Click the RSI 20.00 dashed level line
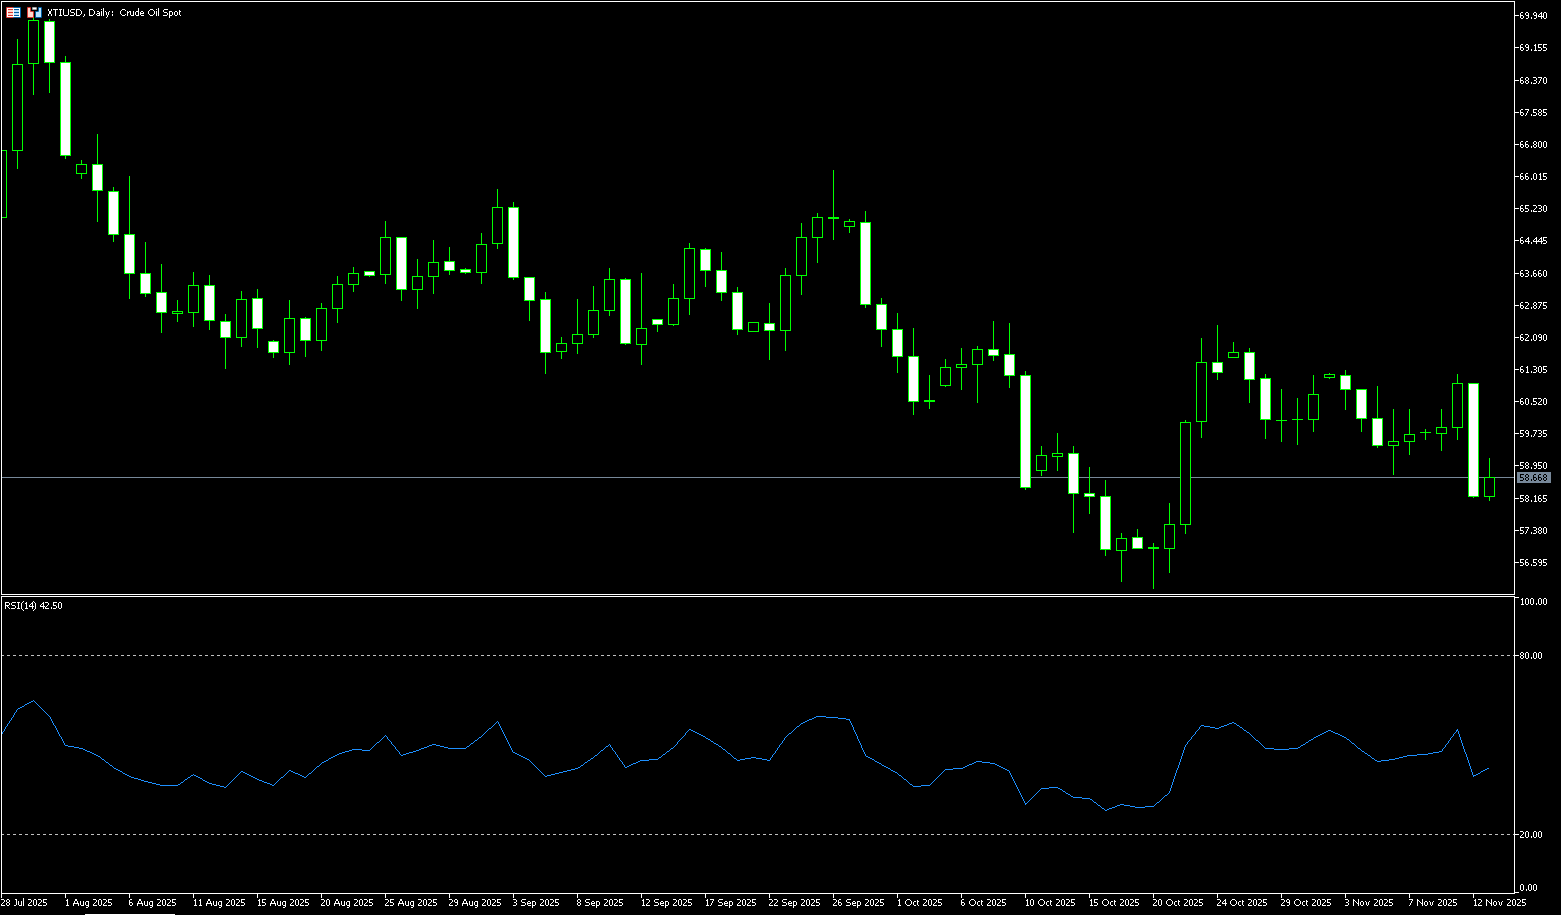 pos(700,834)
